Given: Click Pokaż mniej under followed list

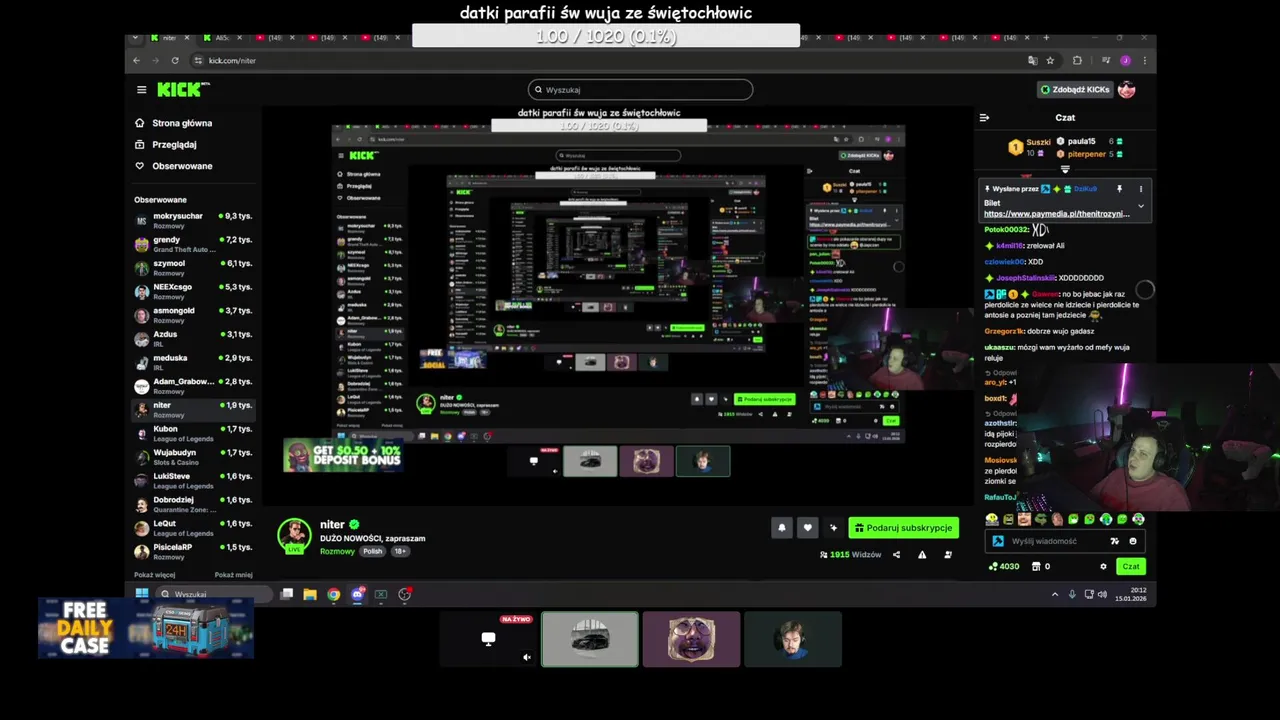Looking at the screenshot, I should pos(233,575).
